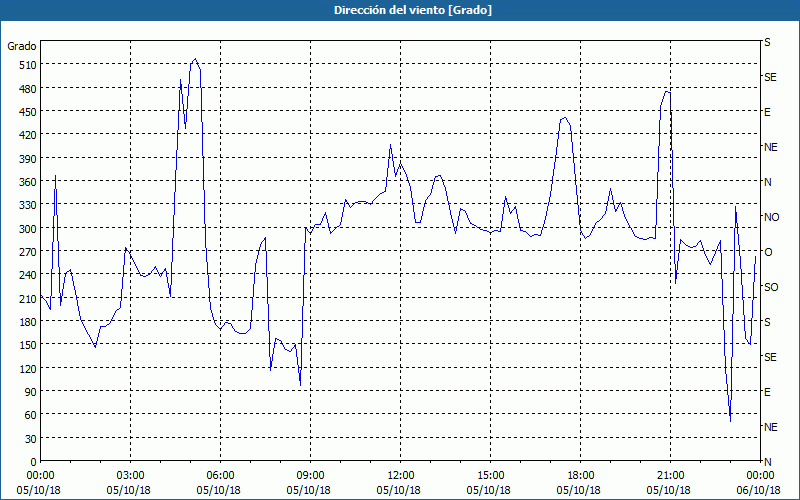Select the 09:00 time label

(310, 476)
